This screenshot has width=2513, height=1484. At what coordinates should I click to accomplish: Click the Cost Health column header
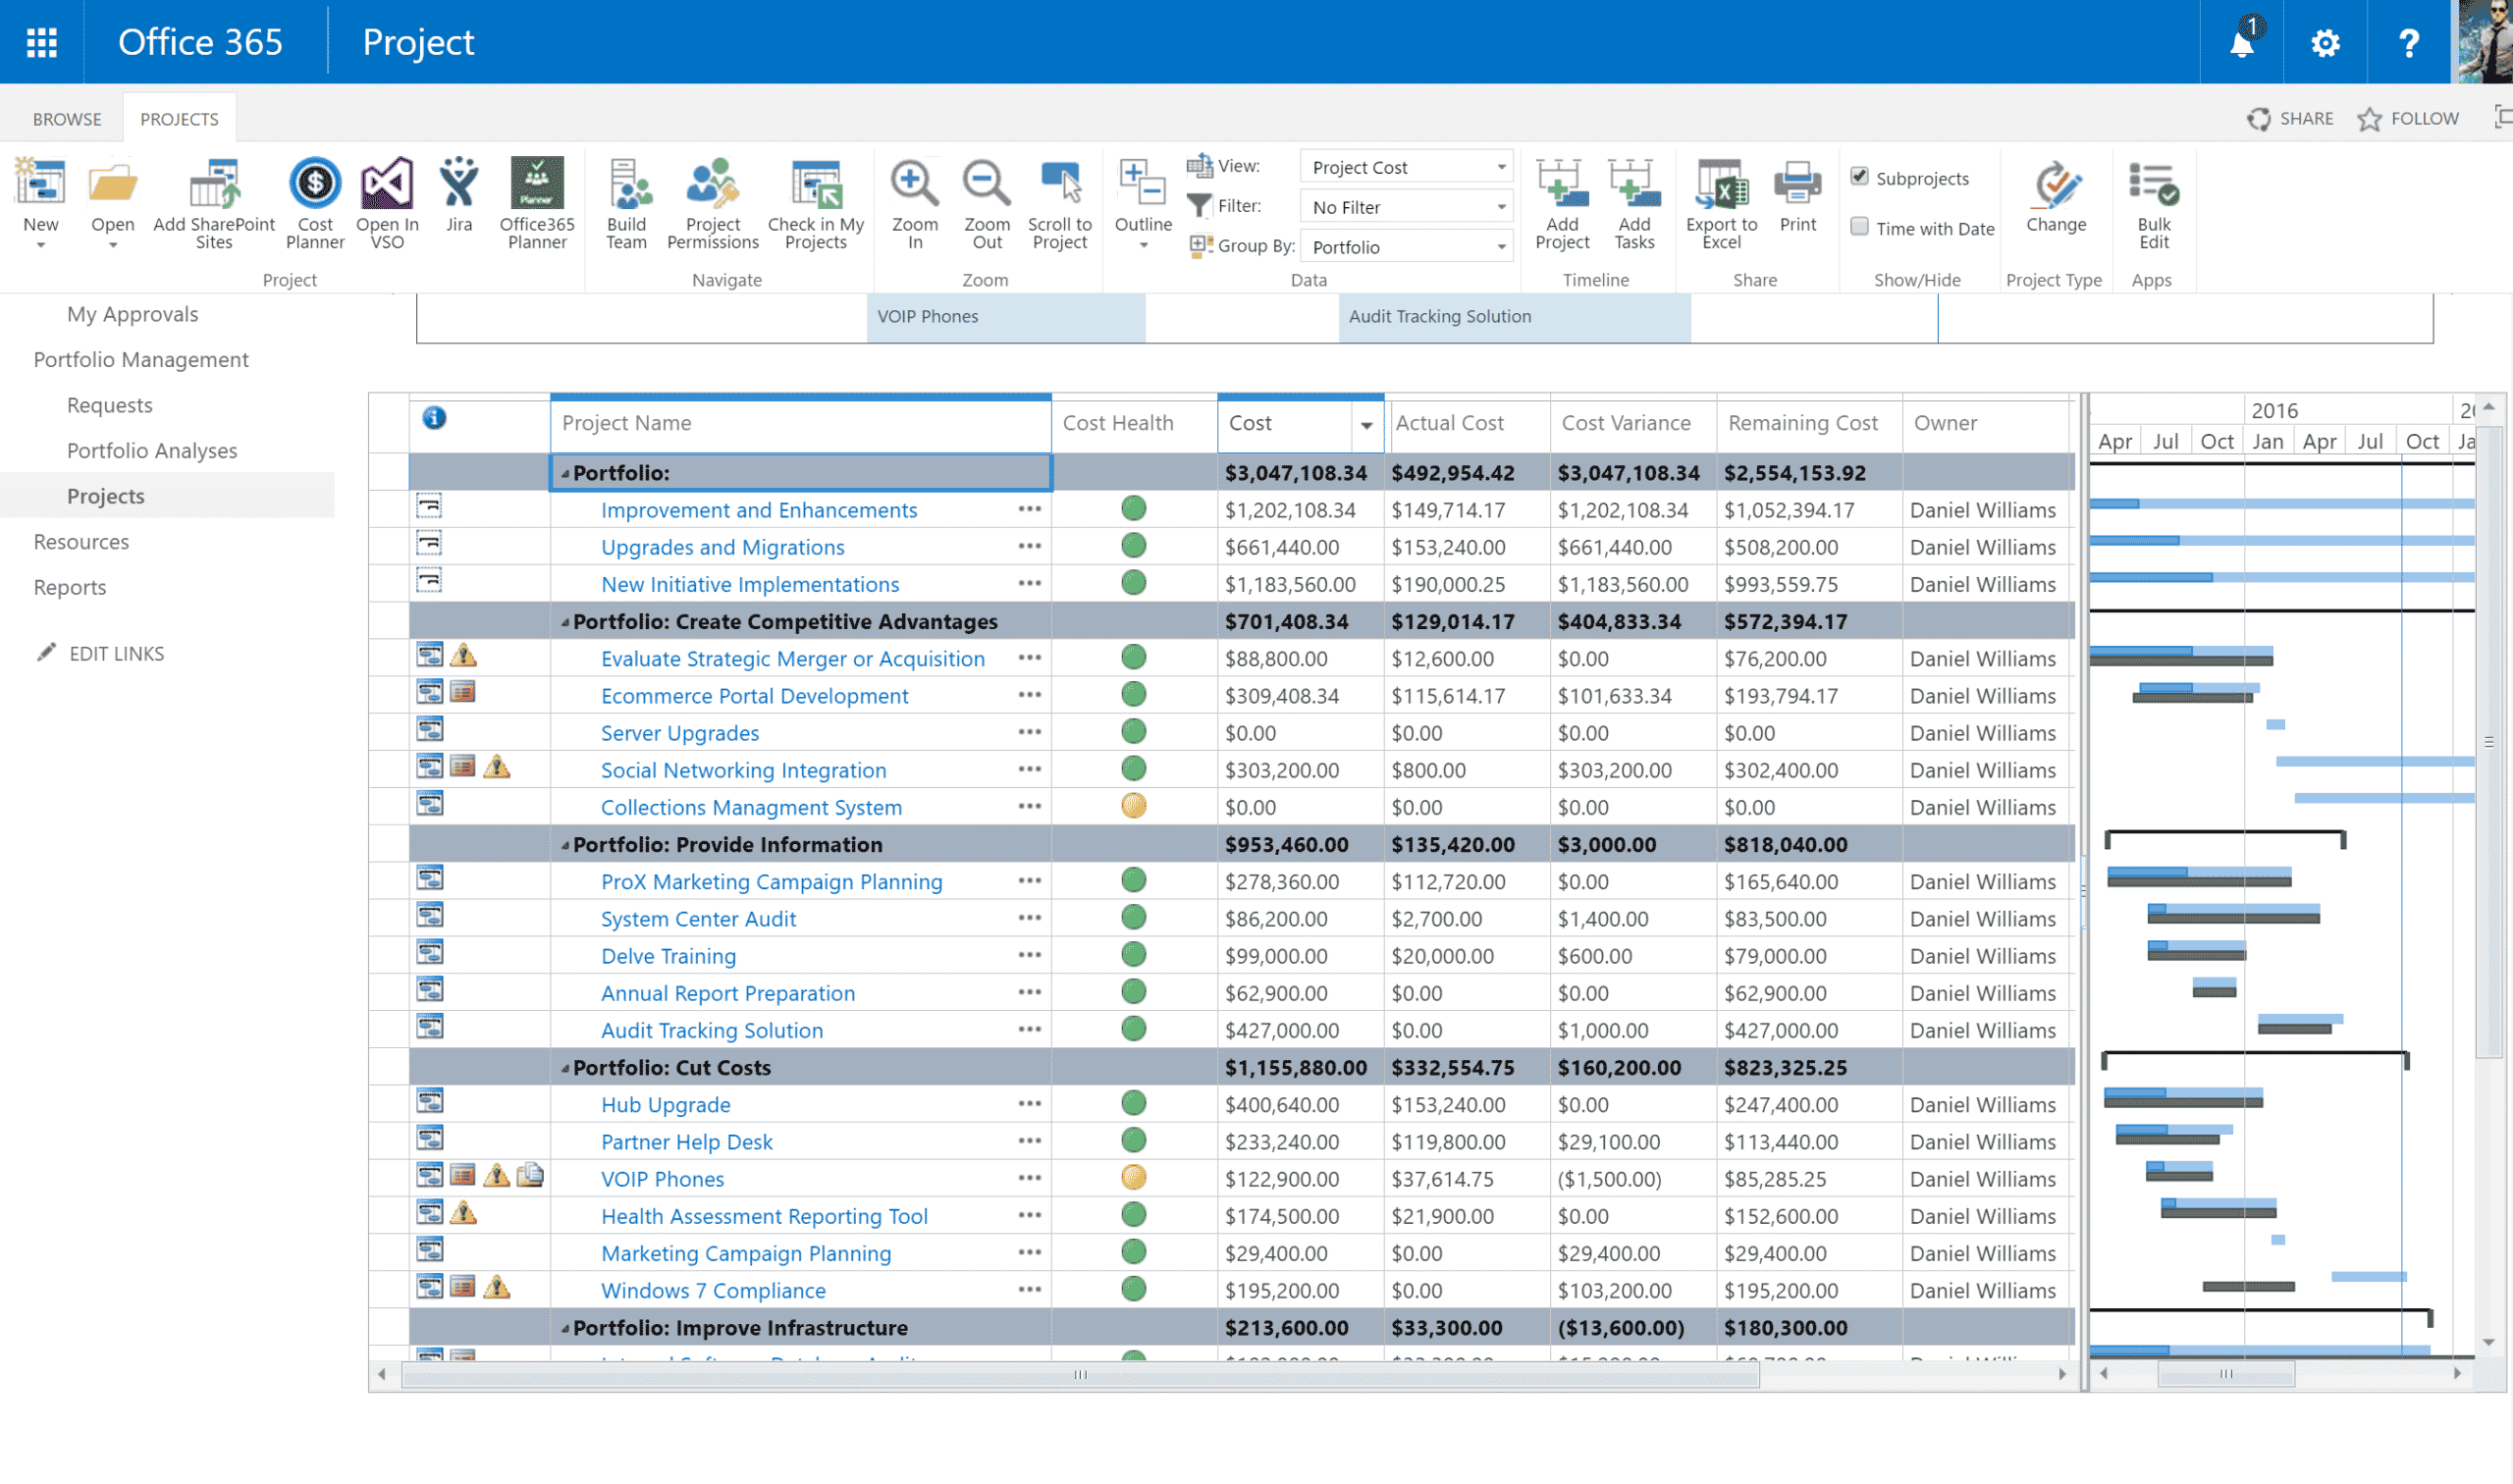pyautogui.click(x=1118, y=423)
